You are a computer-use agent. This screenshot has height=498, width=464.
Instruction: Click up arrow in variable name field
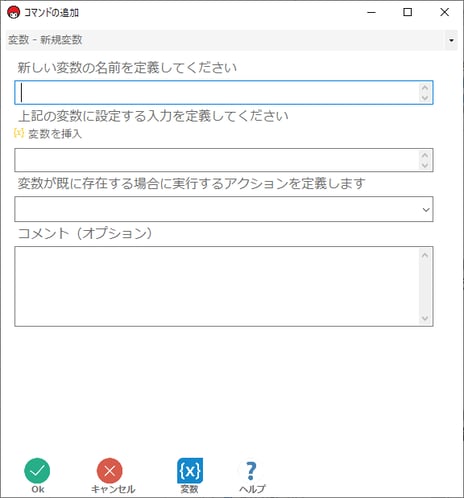point(425,88)
